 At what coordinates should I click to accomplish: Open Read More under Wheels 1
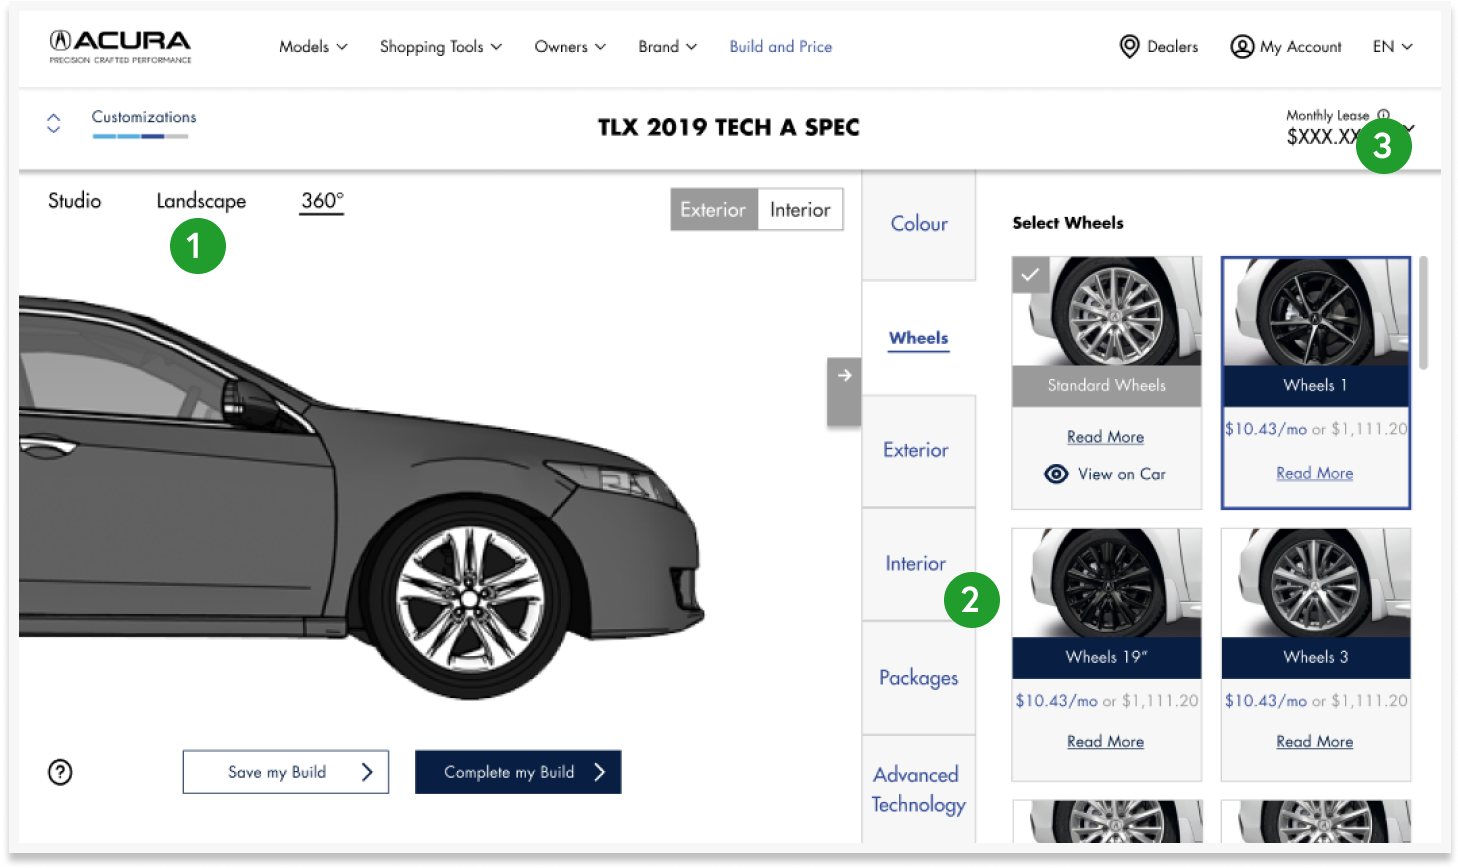pyautogui.click(x=1314, y=473)
